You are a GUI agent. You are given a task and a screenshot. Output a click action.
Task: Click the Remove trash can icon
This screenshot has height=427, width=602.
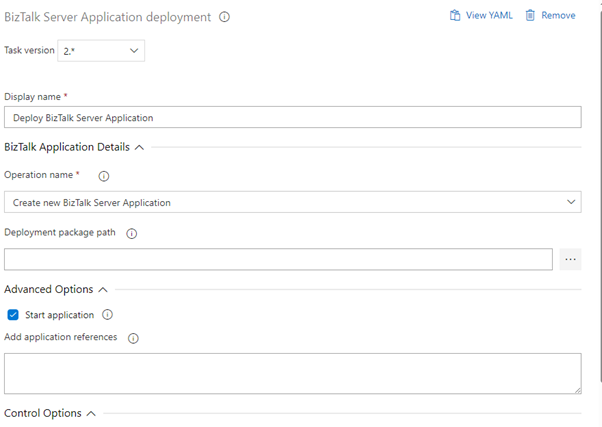(x=530, y=16)
